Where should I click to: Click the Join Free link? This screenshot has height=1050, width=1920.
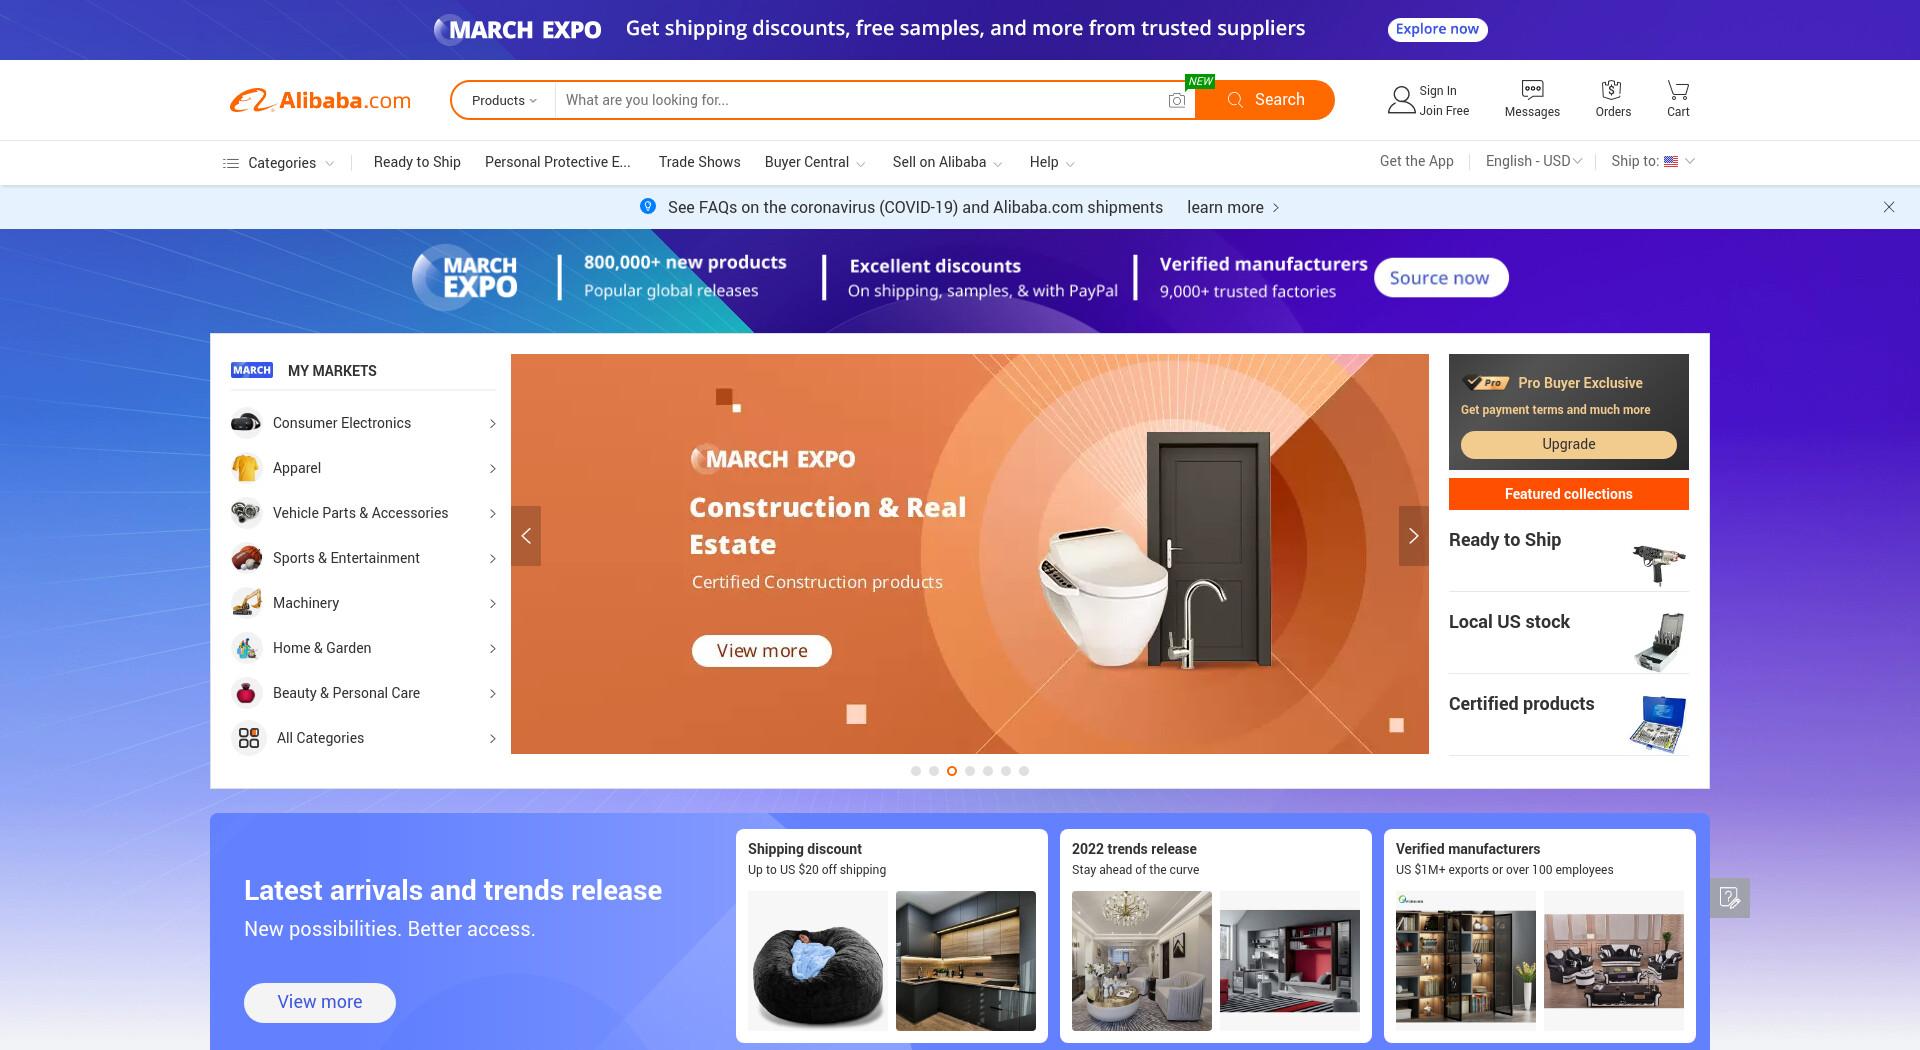pyautogui.click(x=1444, y=111)
